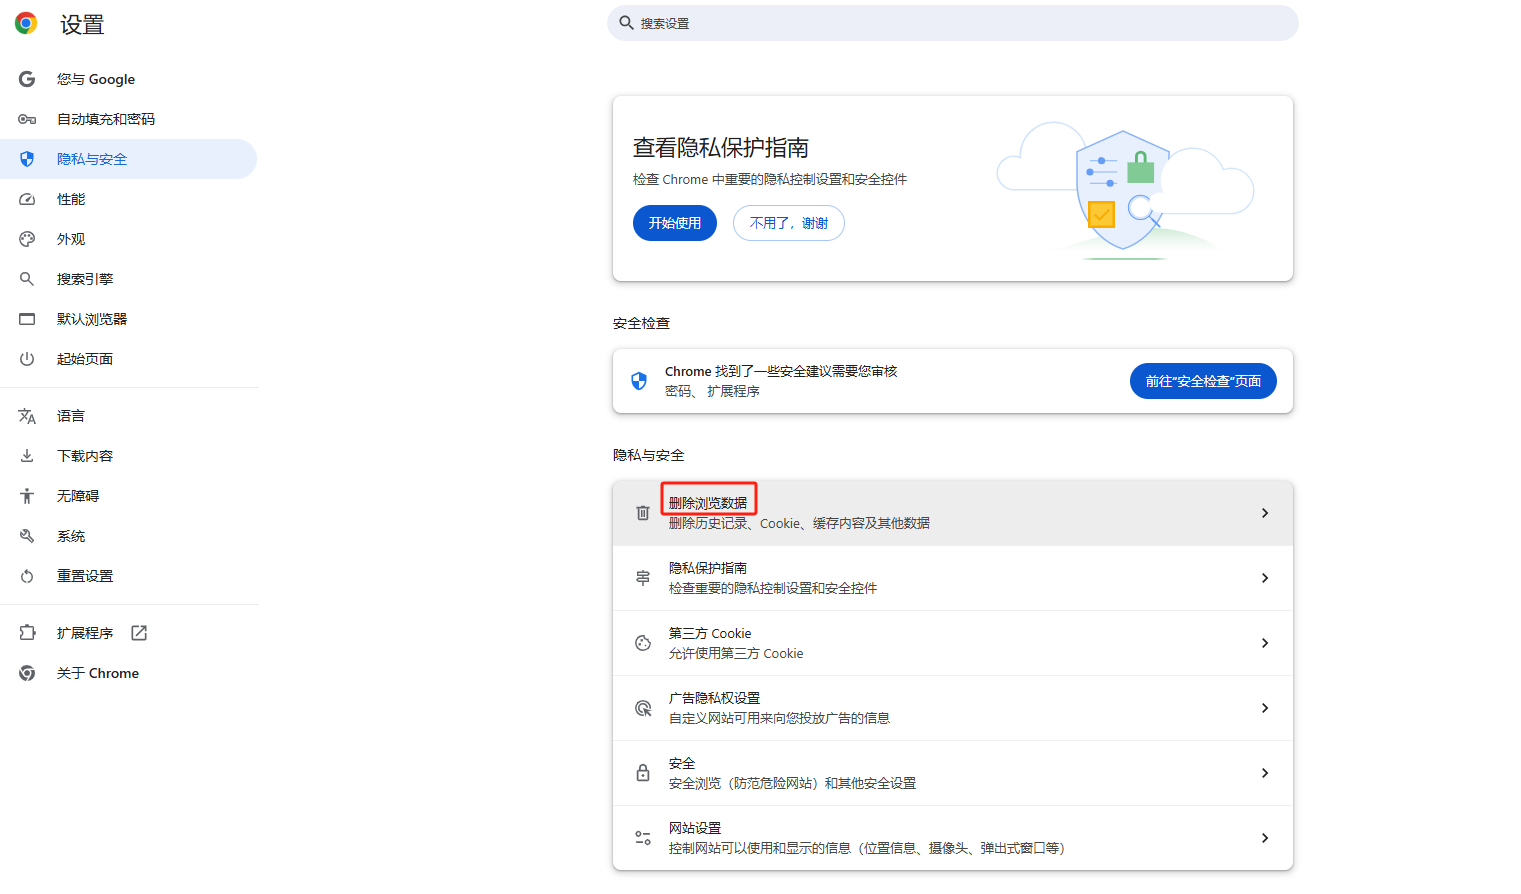Click the 前往"安全检查"页面 button
Viewport: 1521px width, 894px height.
click(1202, 381)
